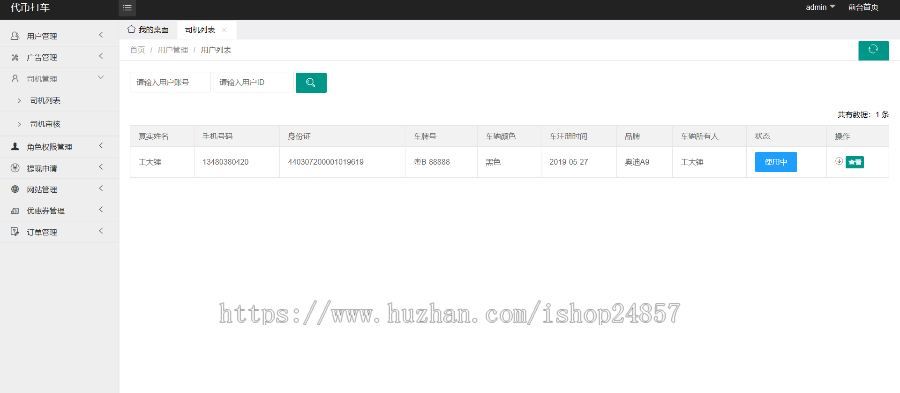Open 司机列表 in the sidebar submenu
Image resolution: width=900 pixels, height=393 pixels.
click(45, 101)
